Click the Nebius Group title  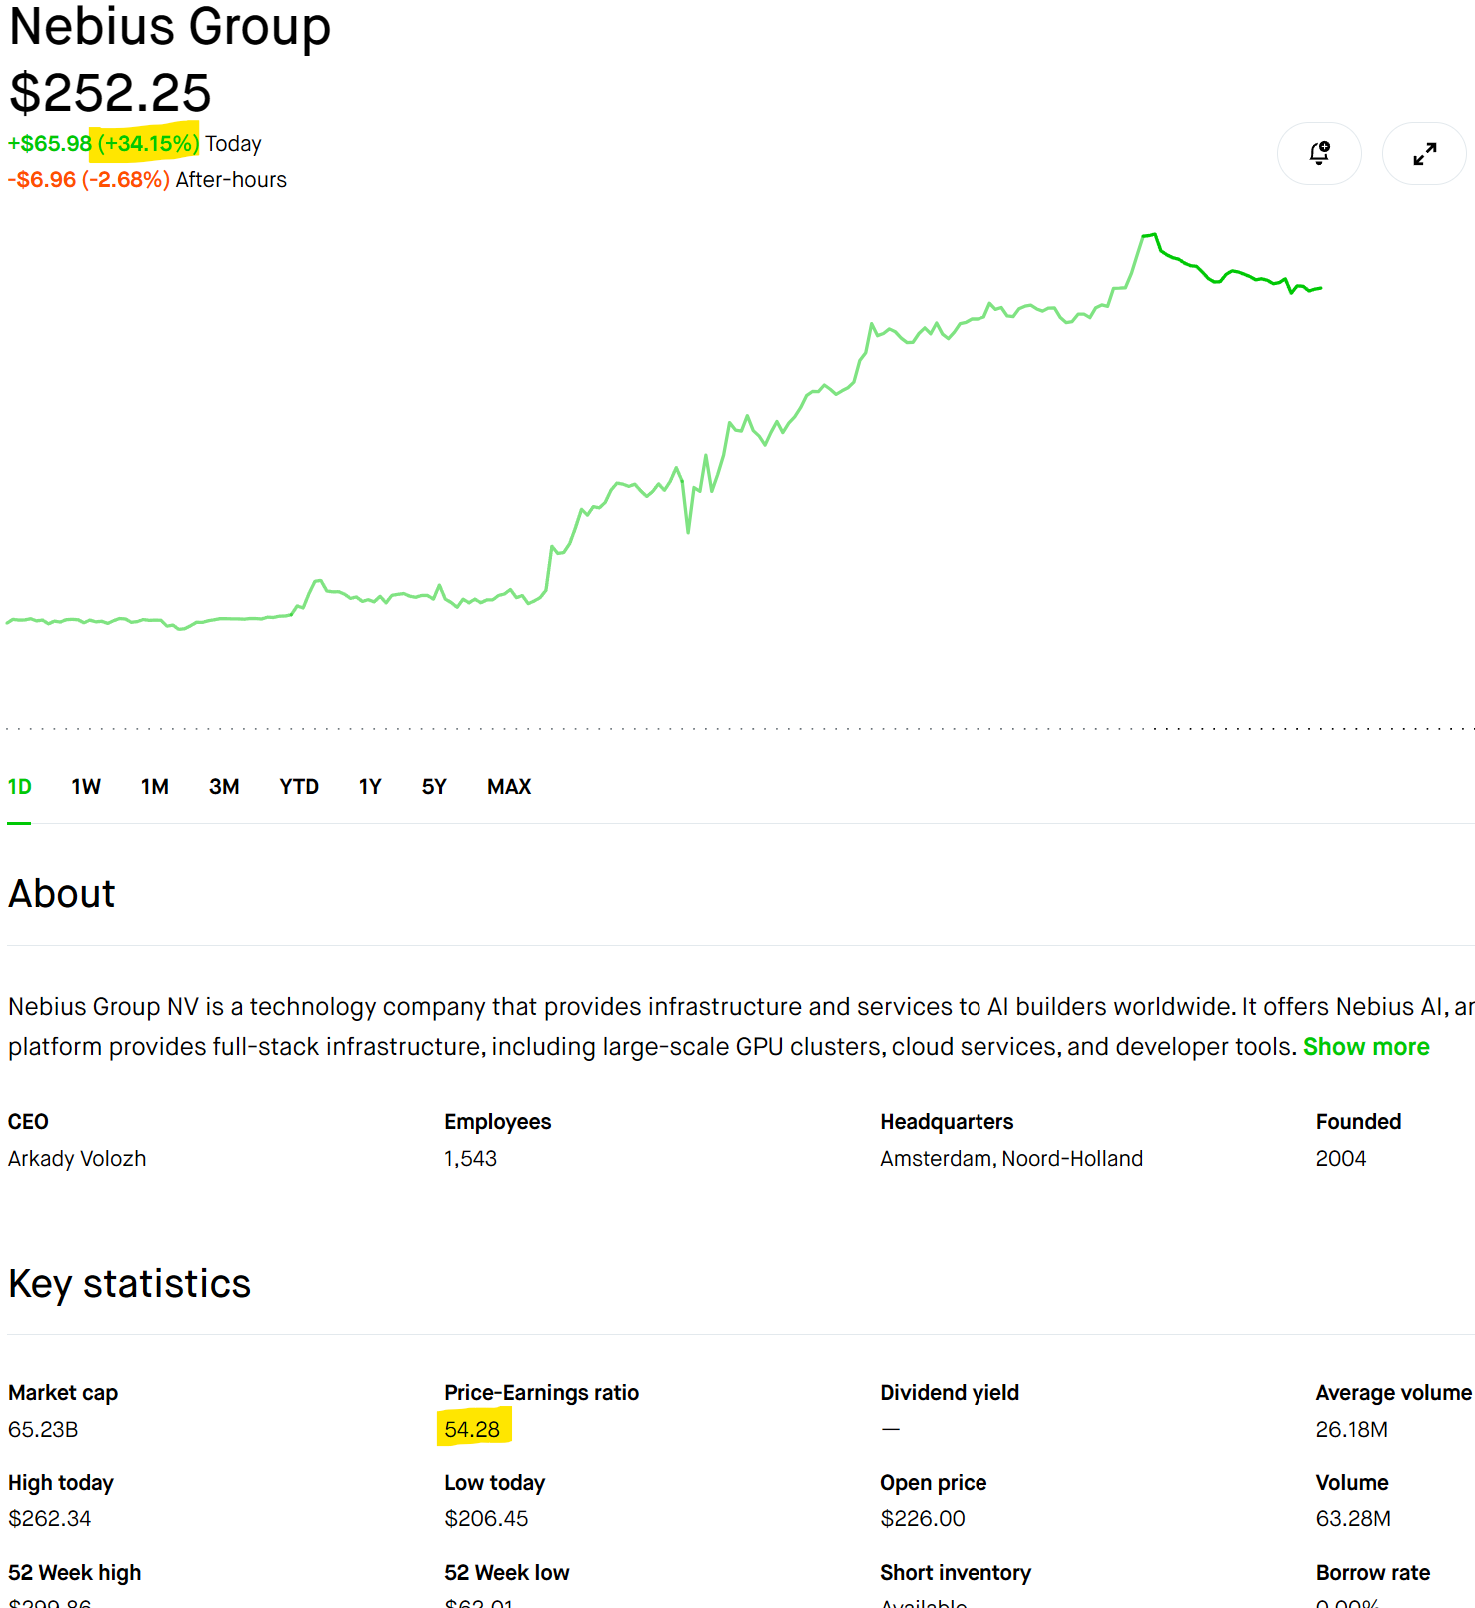coord(170,26)
